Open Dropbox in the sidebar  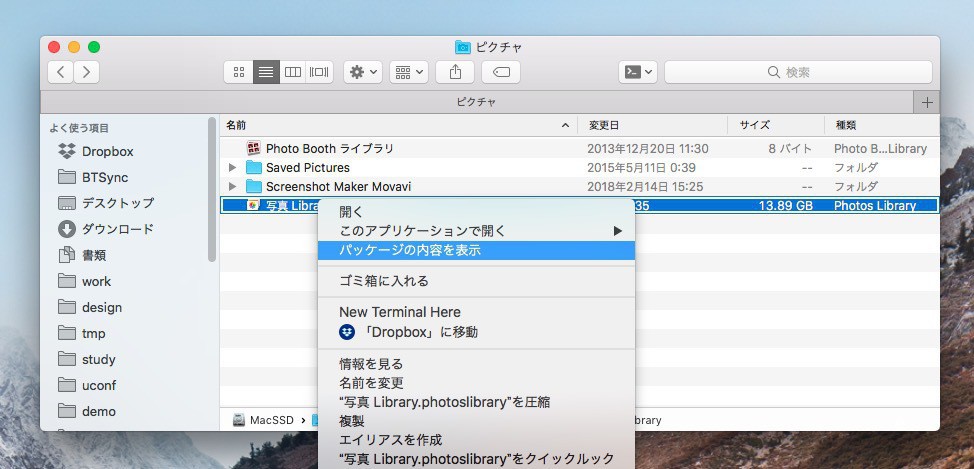click(x=107, y=151)
